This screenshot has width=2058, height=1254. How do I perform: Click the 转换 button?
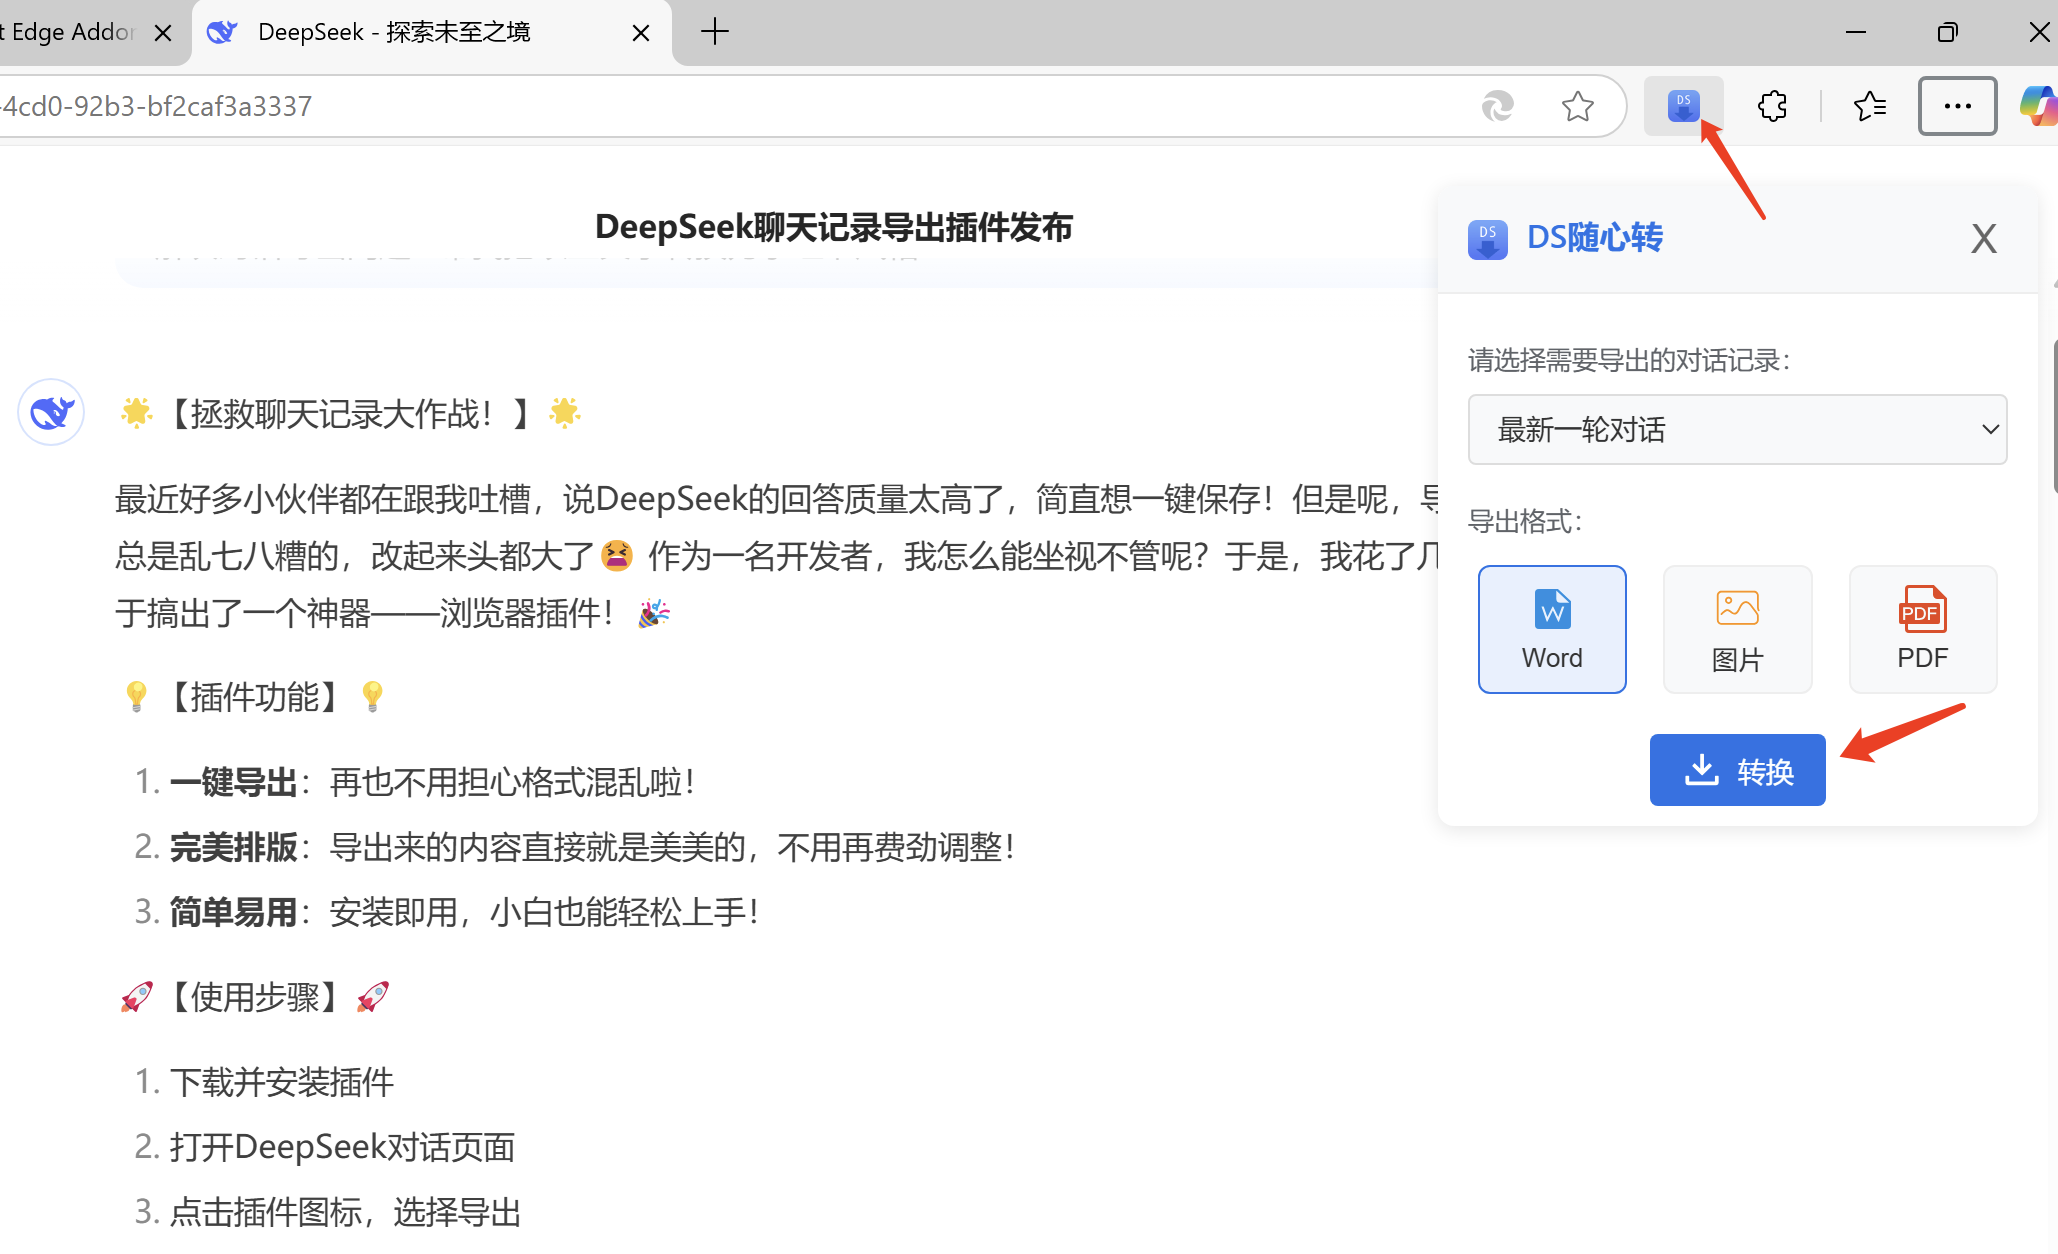pyautogui.click(x=1737, y=770)
